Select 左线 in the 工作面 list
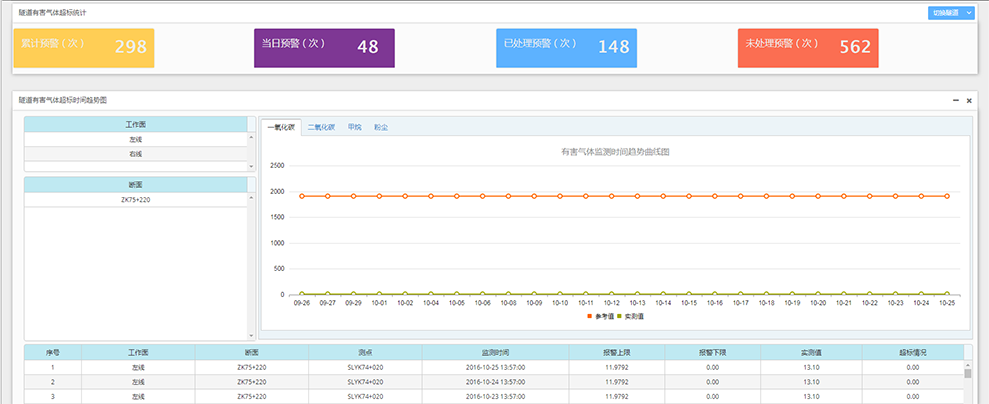This screenshot has height=404, width=989. point(136,140)
